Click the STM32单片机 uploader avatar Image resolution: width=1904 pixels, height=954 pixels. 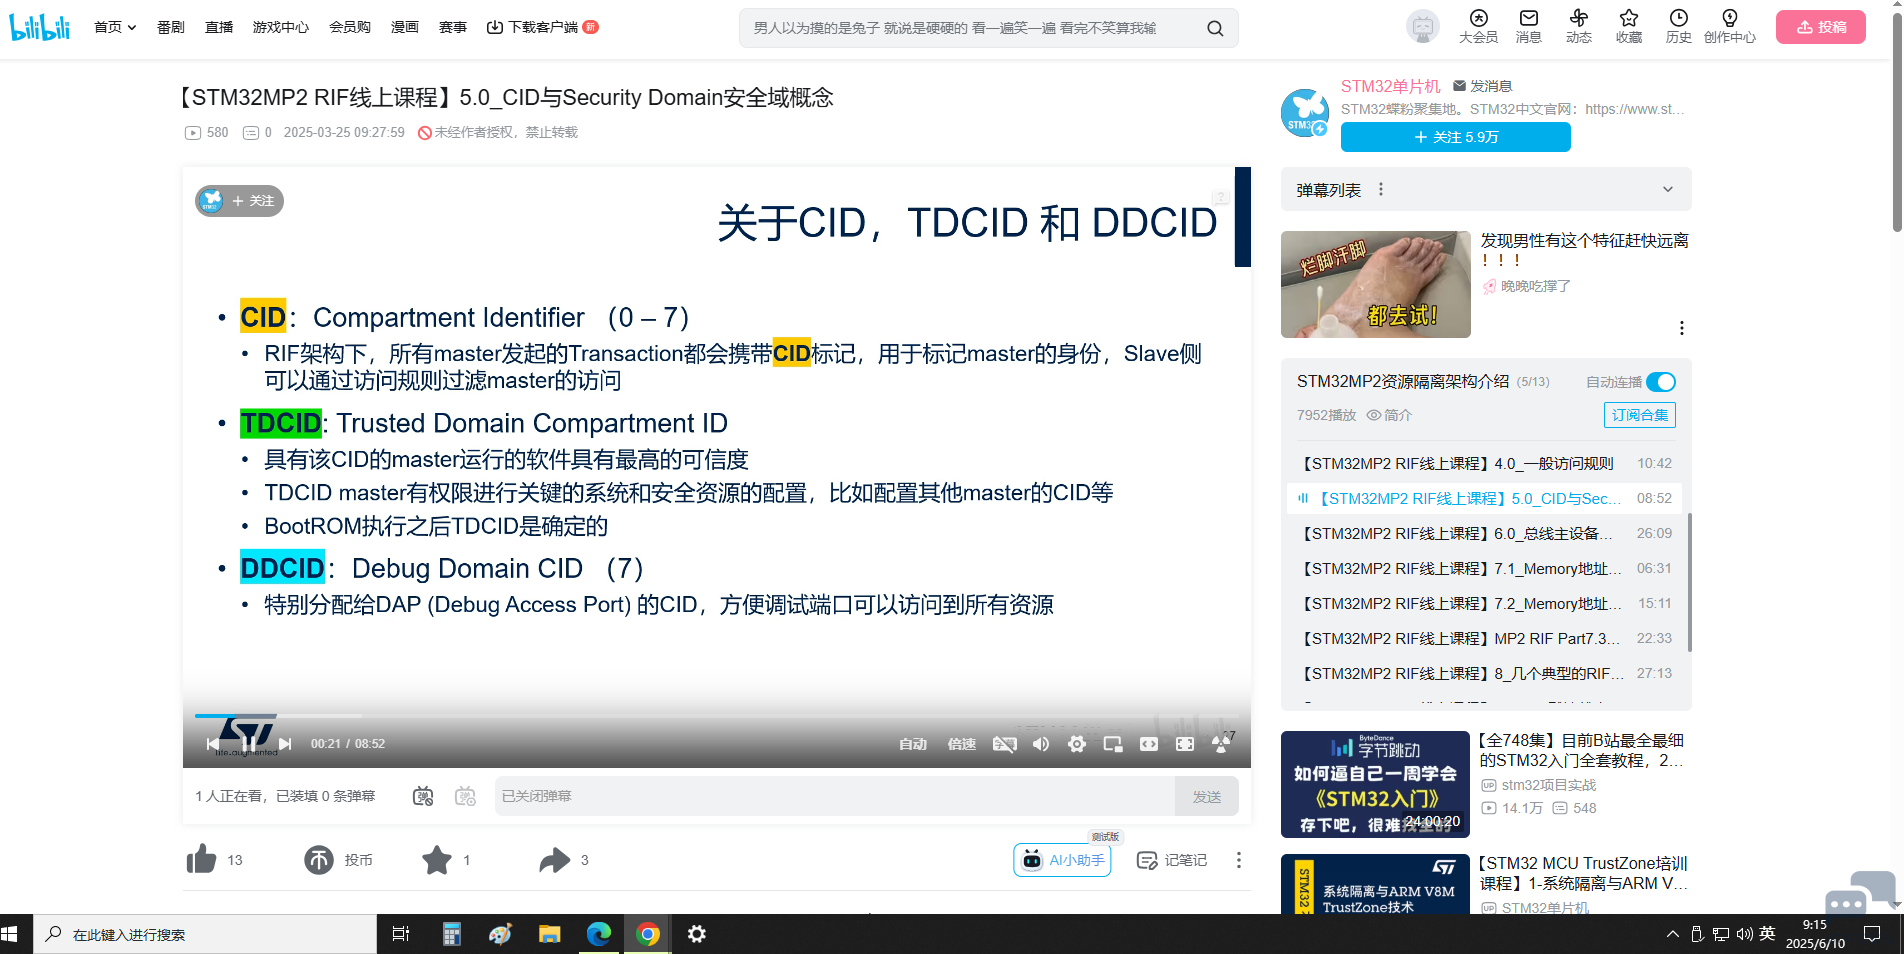pos(1305,113)
